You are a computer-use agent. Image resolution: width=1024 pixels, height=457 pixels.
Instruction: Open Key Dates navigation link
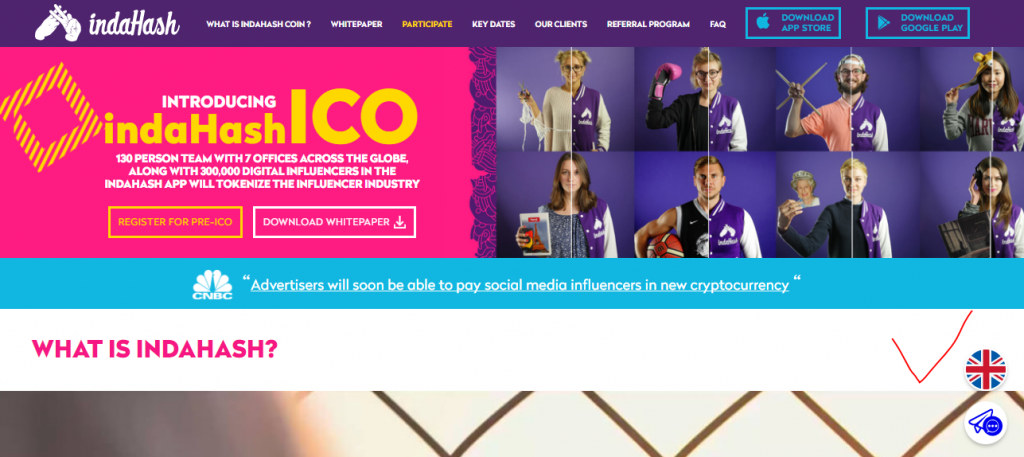tap(494, 24)
